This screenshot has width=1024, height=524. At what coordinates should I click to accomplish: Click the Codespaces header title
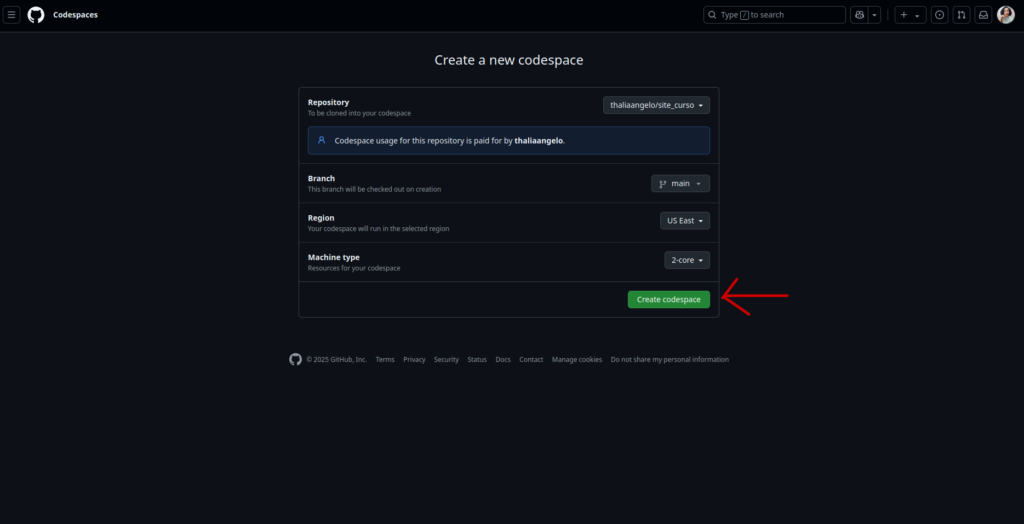(x=76, y=15)
